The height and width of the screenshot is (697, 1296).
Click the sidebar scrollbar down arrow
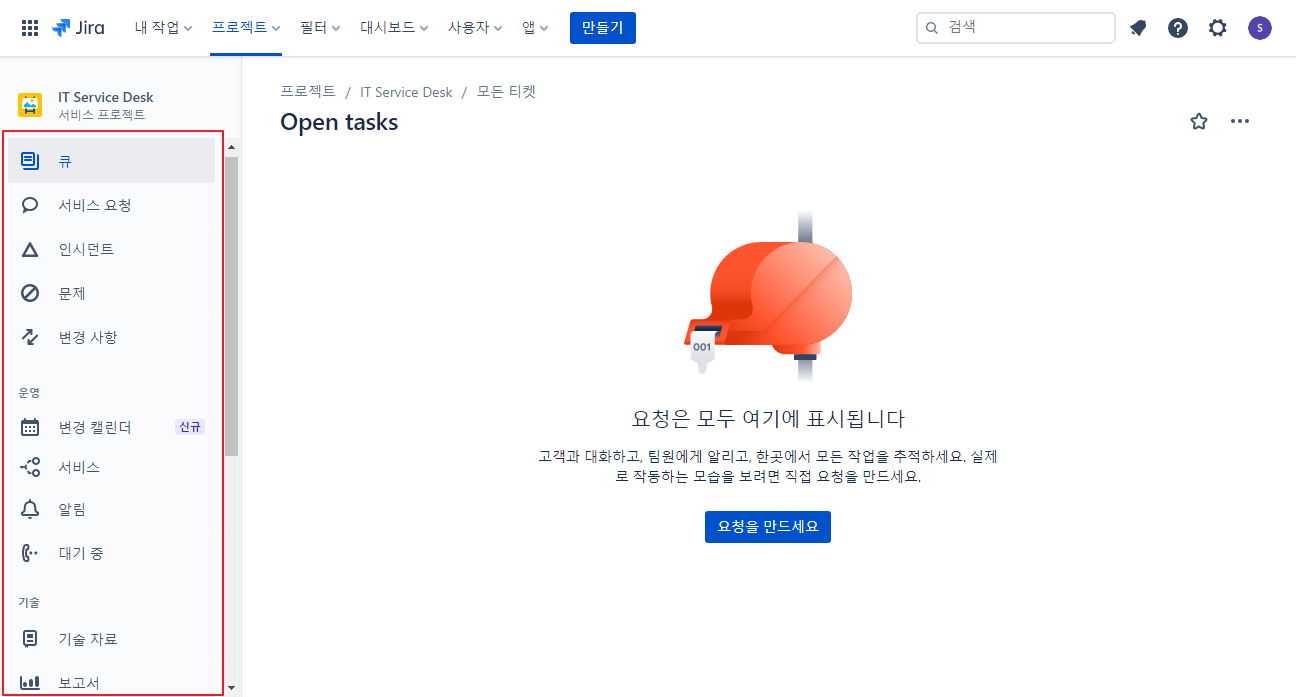point(232,688)
